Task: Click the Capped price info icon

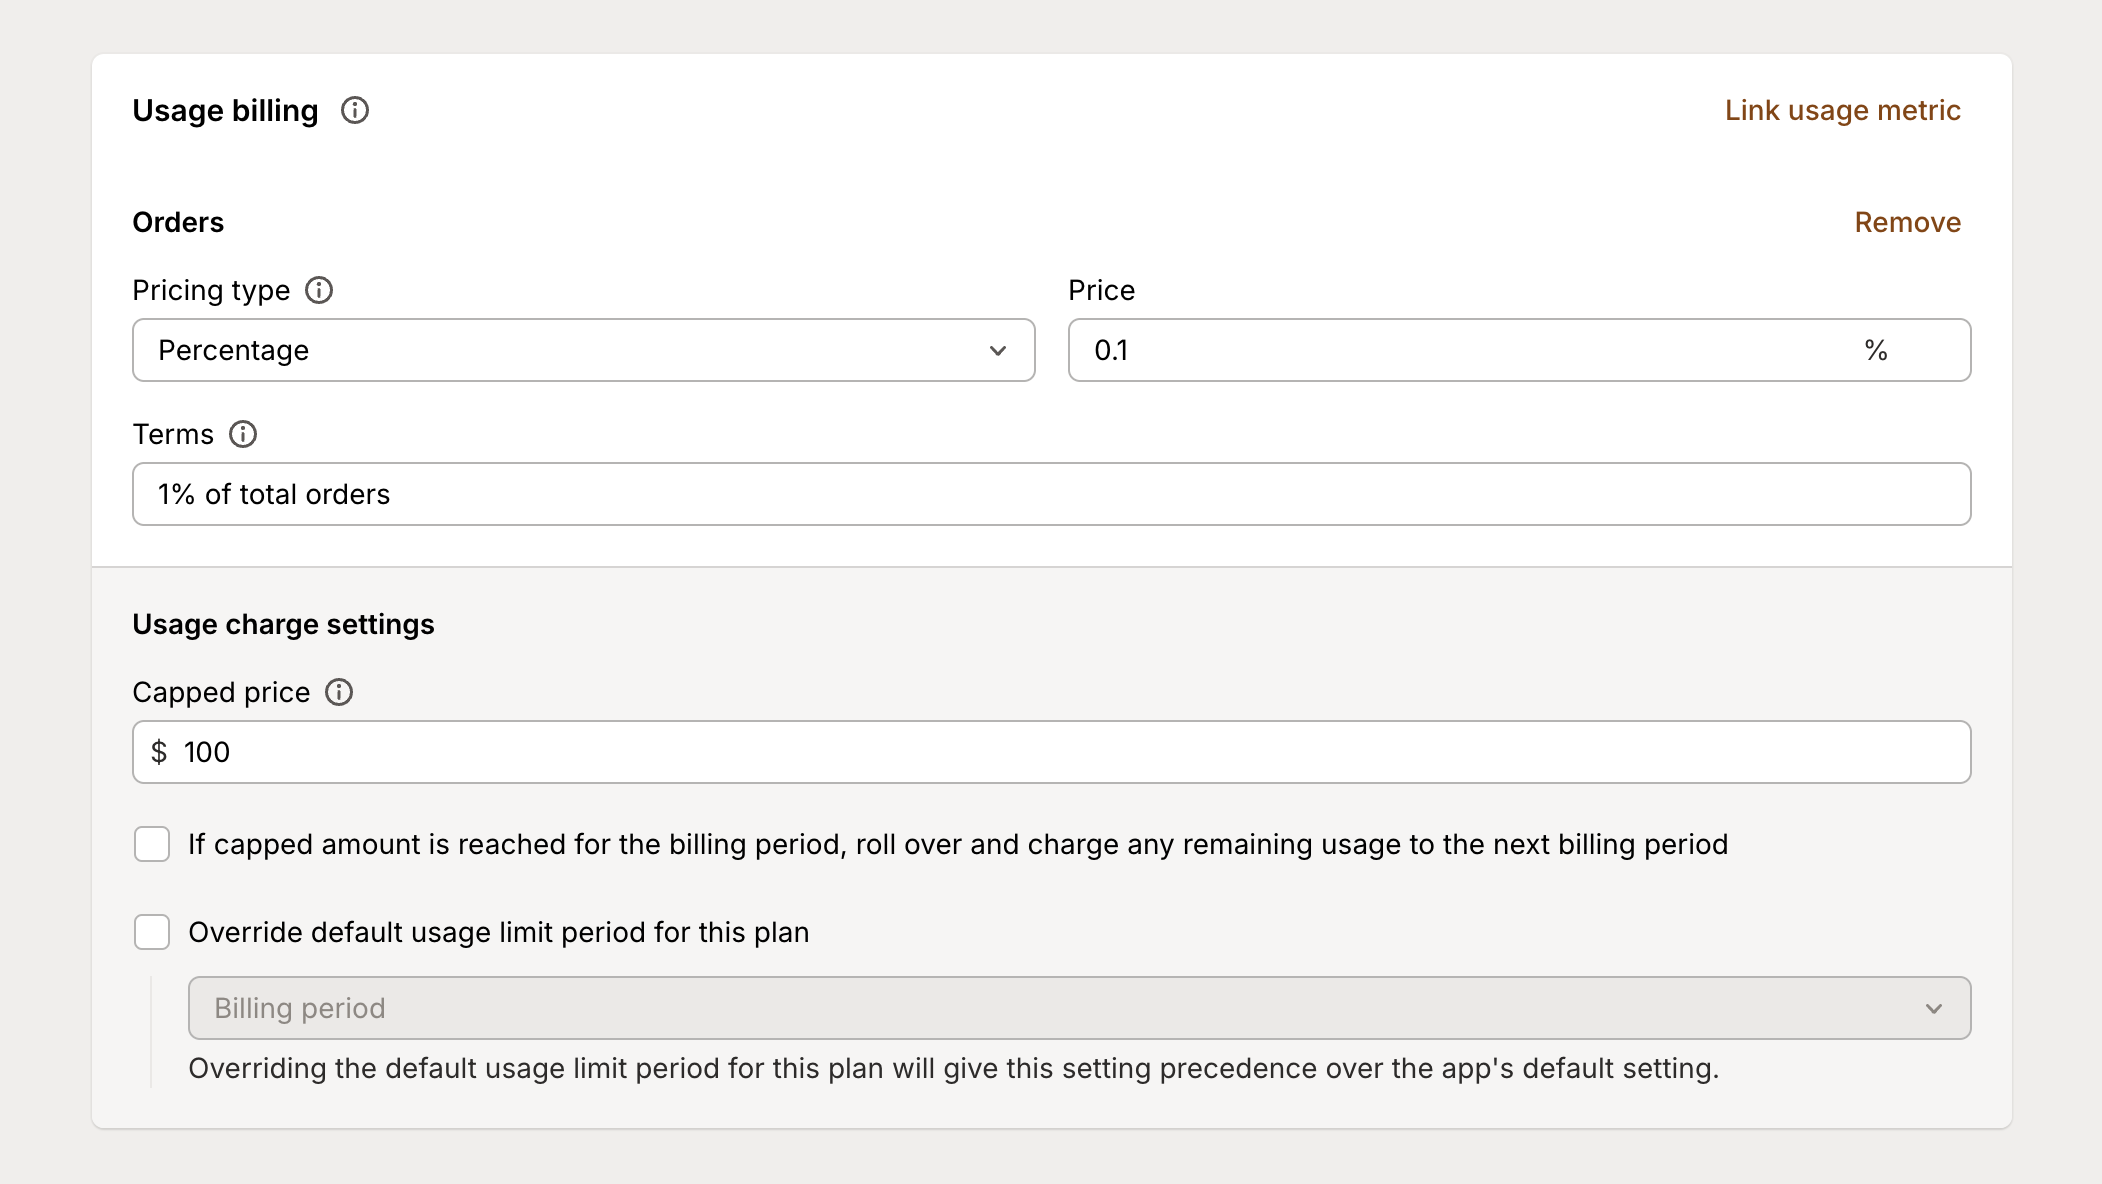Action: (340, 692)
